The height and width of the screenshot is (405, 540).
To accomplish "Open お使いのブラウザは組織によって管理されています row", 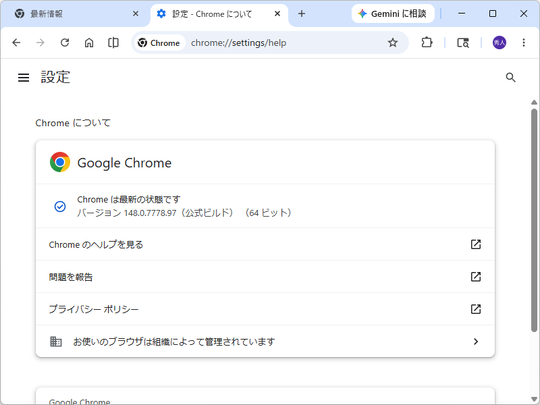I will point(265,342).
